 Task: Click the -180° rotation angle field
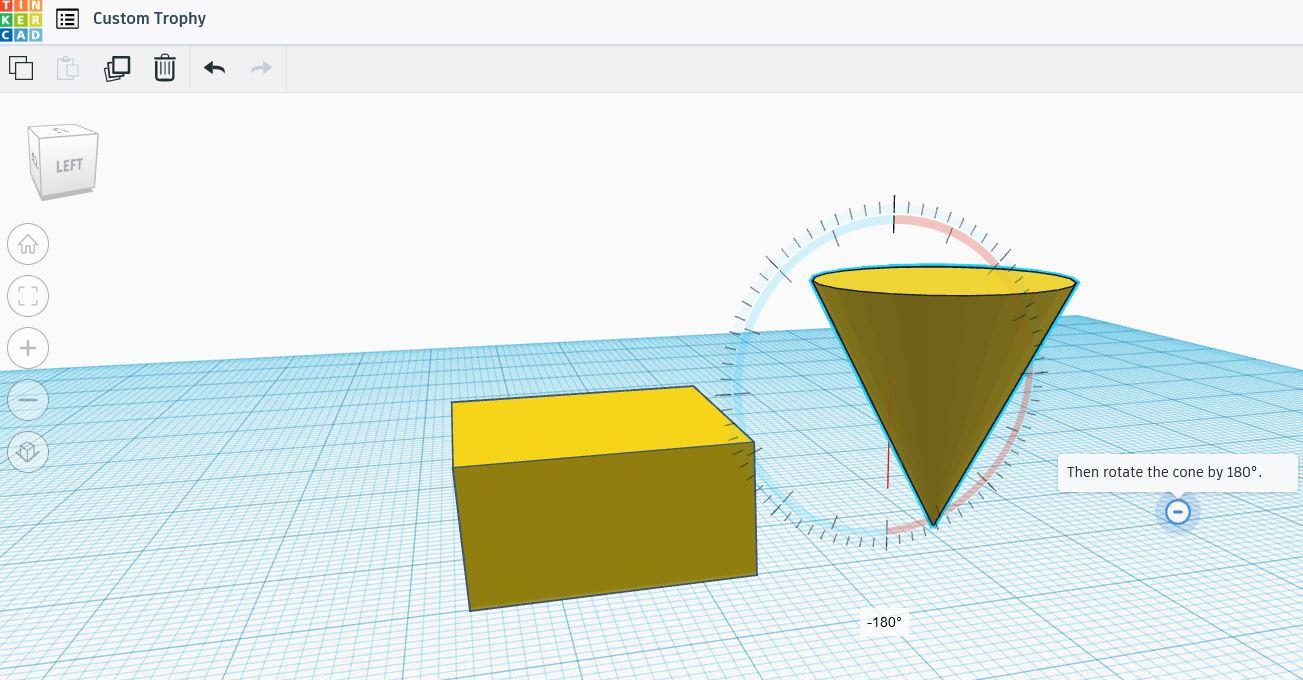884,622
